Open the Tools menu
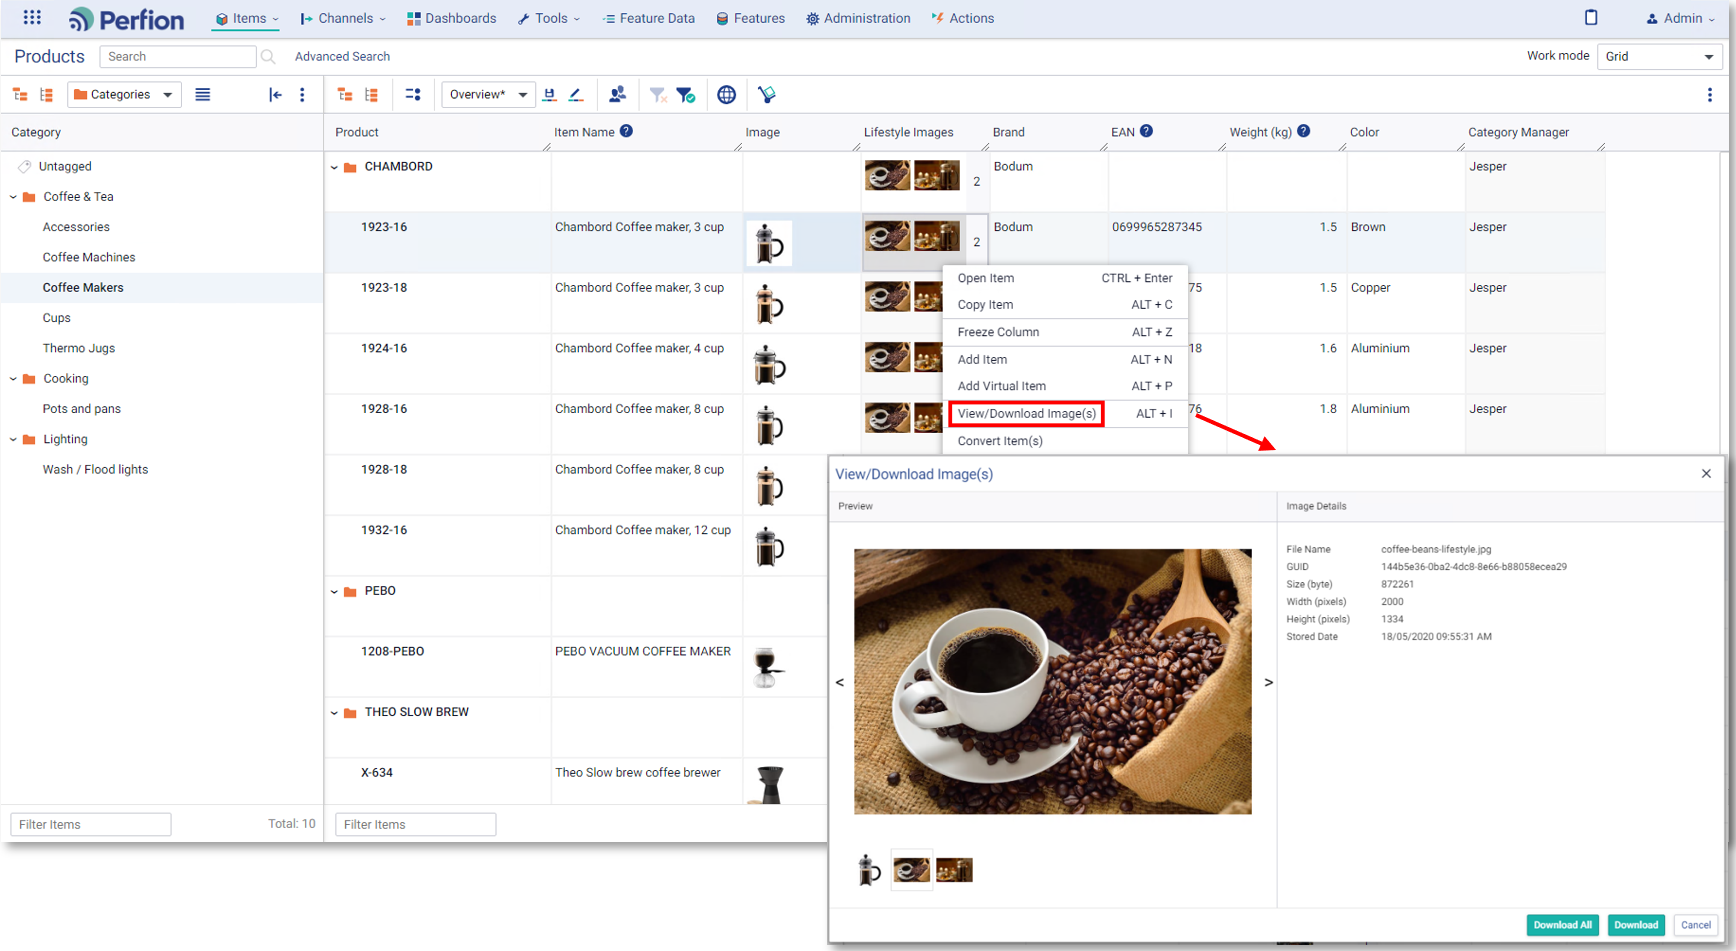Viewport: 1736px width, 951px height. (549, 19)
